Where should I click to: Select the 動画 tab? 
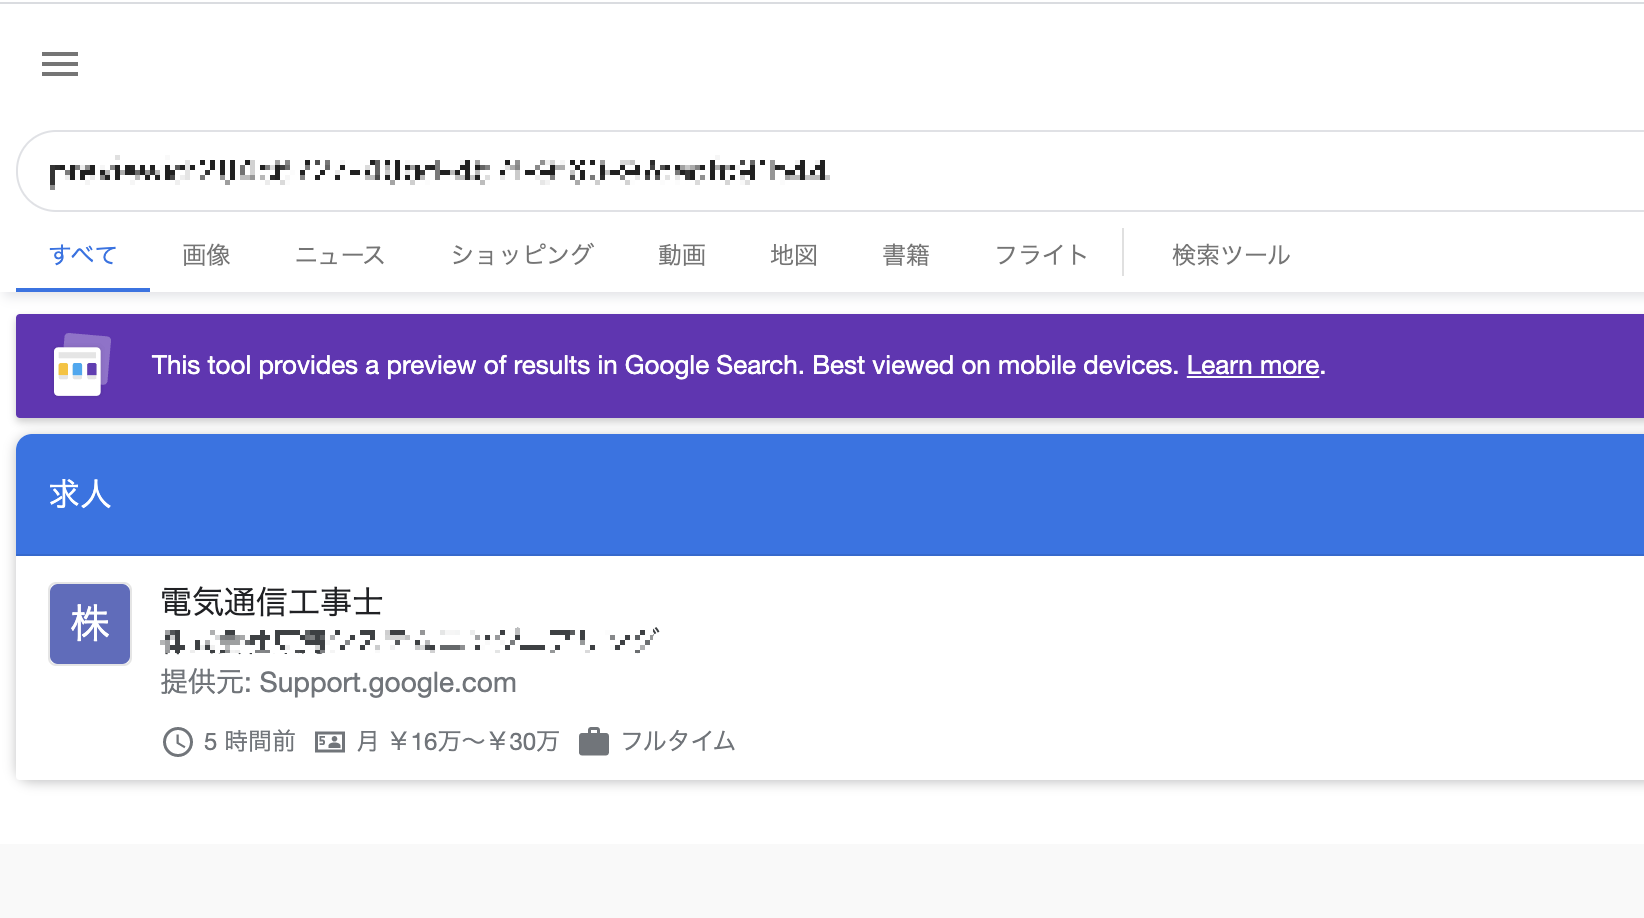682,255
